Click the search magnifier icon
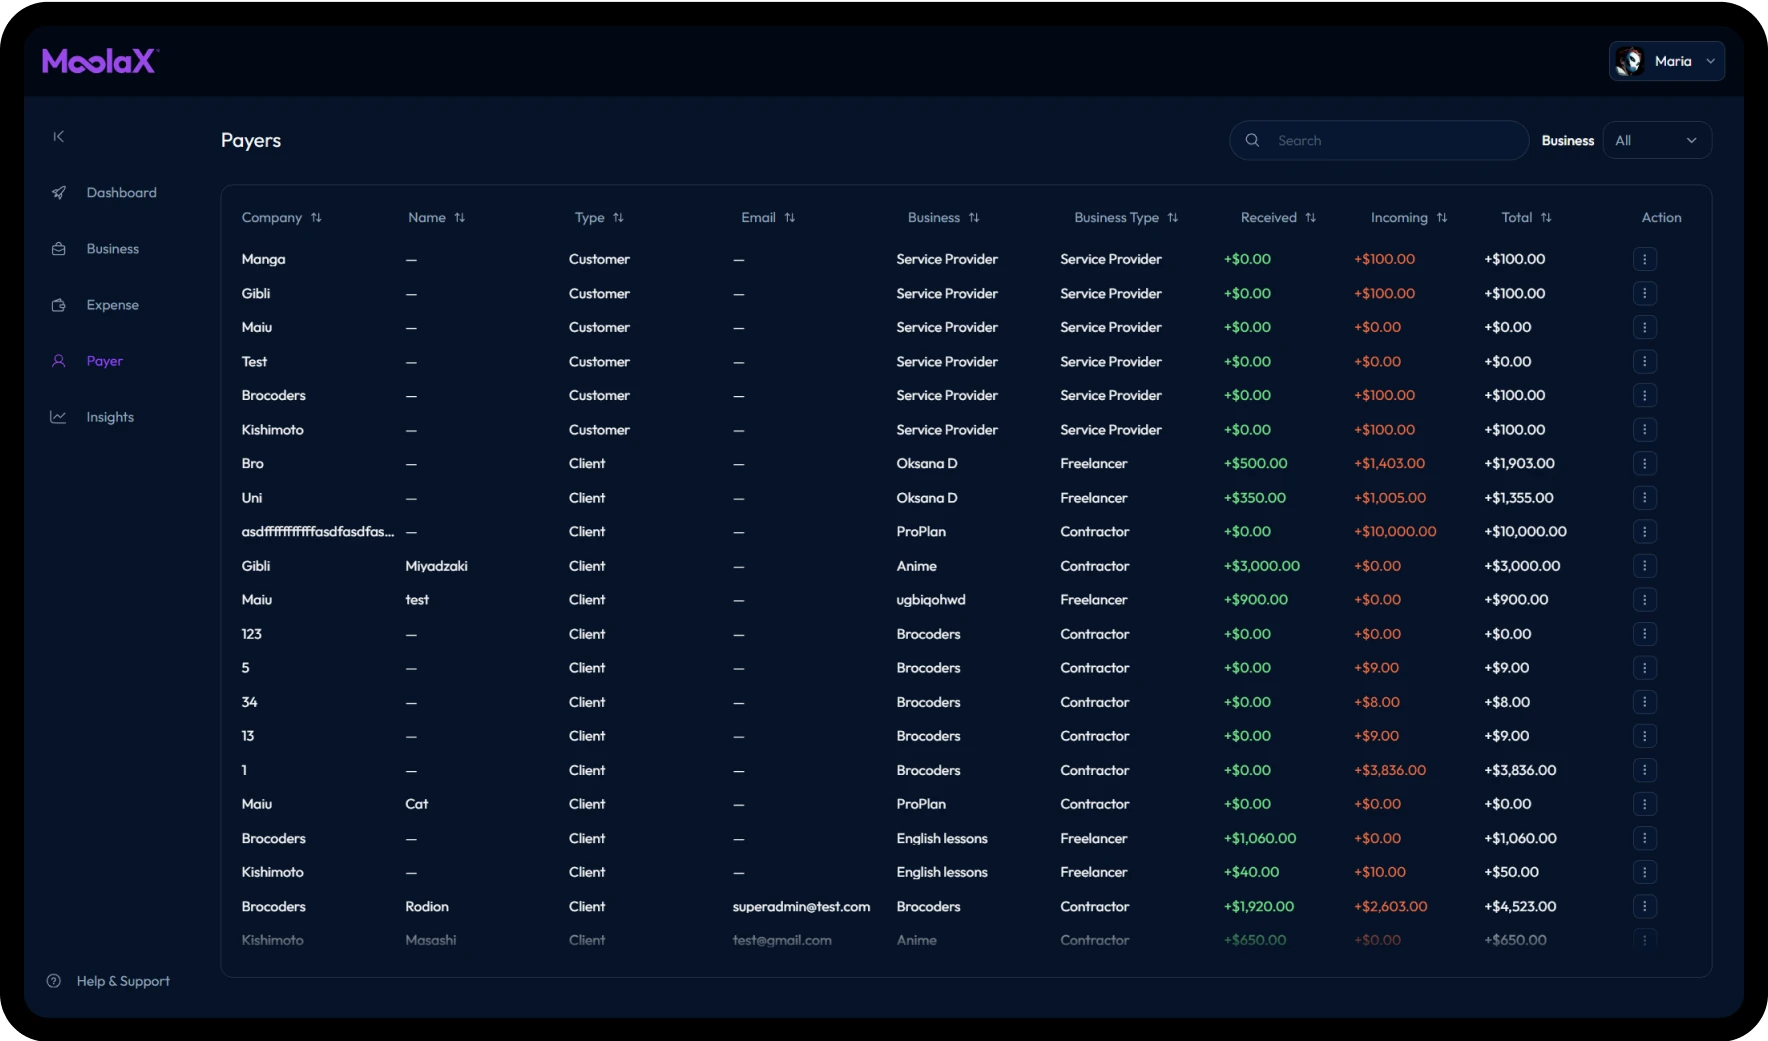 pos(1252,141)
